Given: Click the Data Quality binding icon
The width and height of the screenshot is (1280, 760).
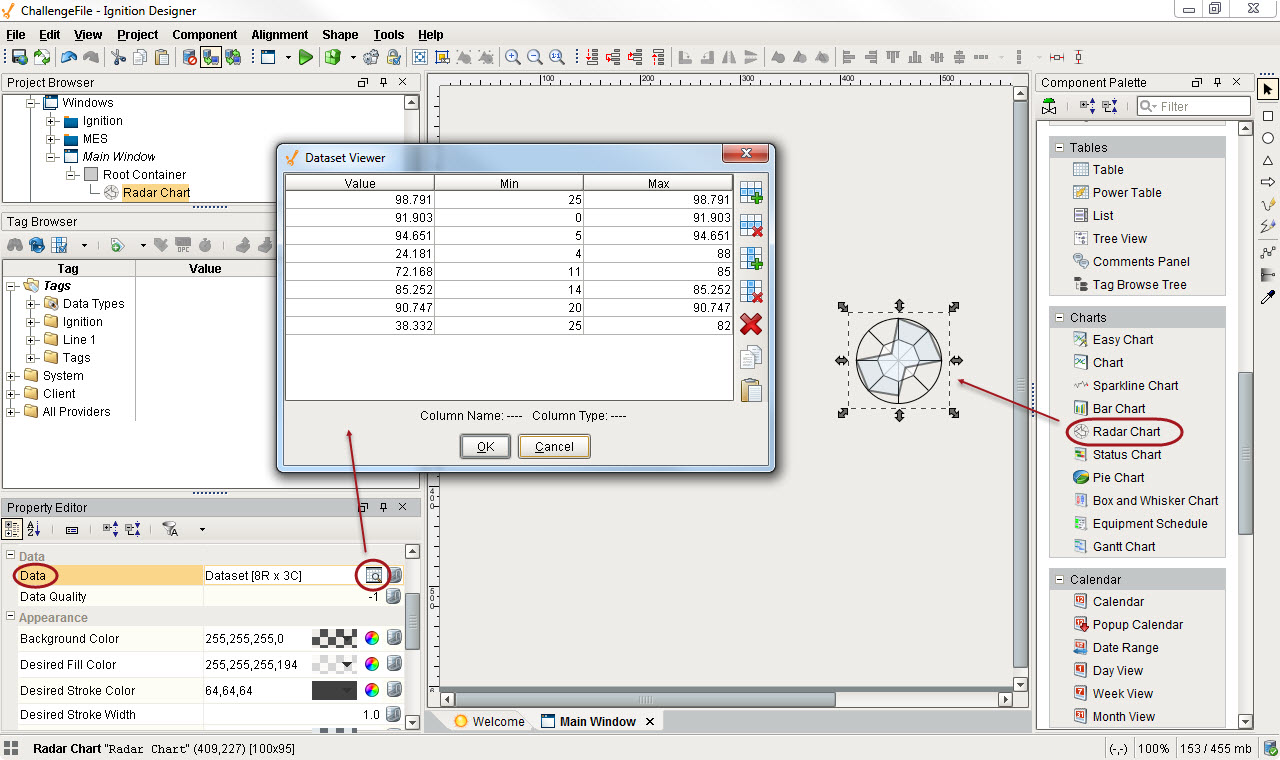Looking at the screenshot, I should tap(394, 596).
